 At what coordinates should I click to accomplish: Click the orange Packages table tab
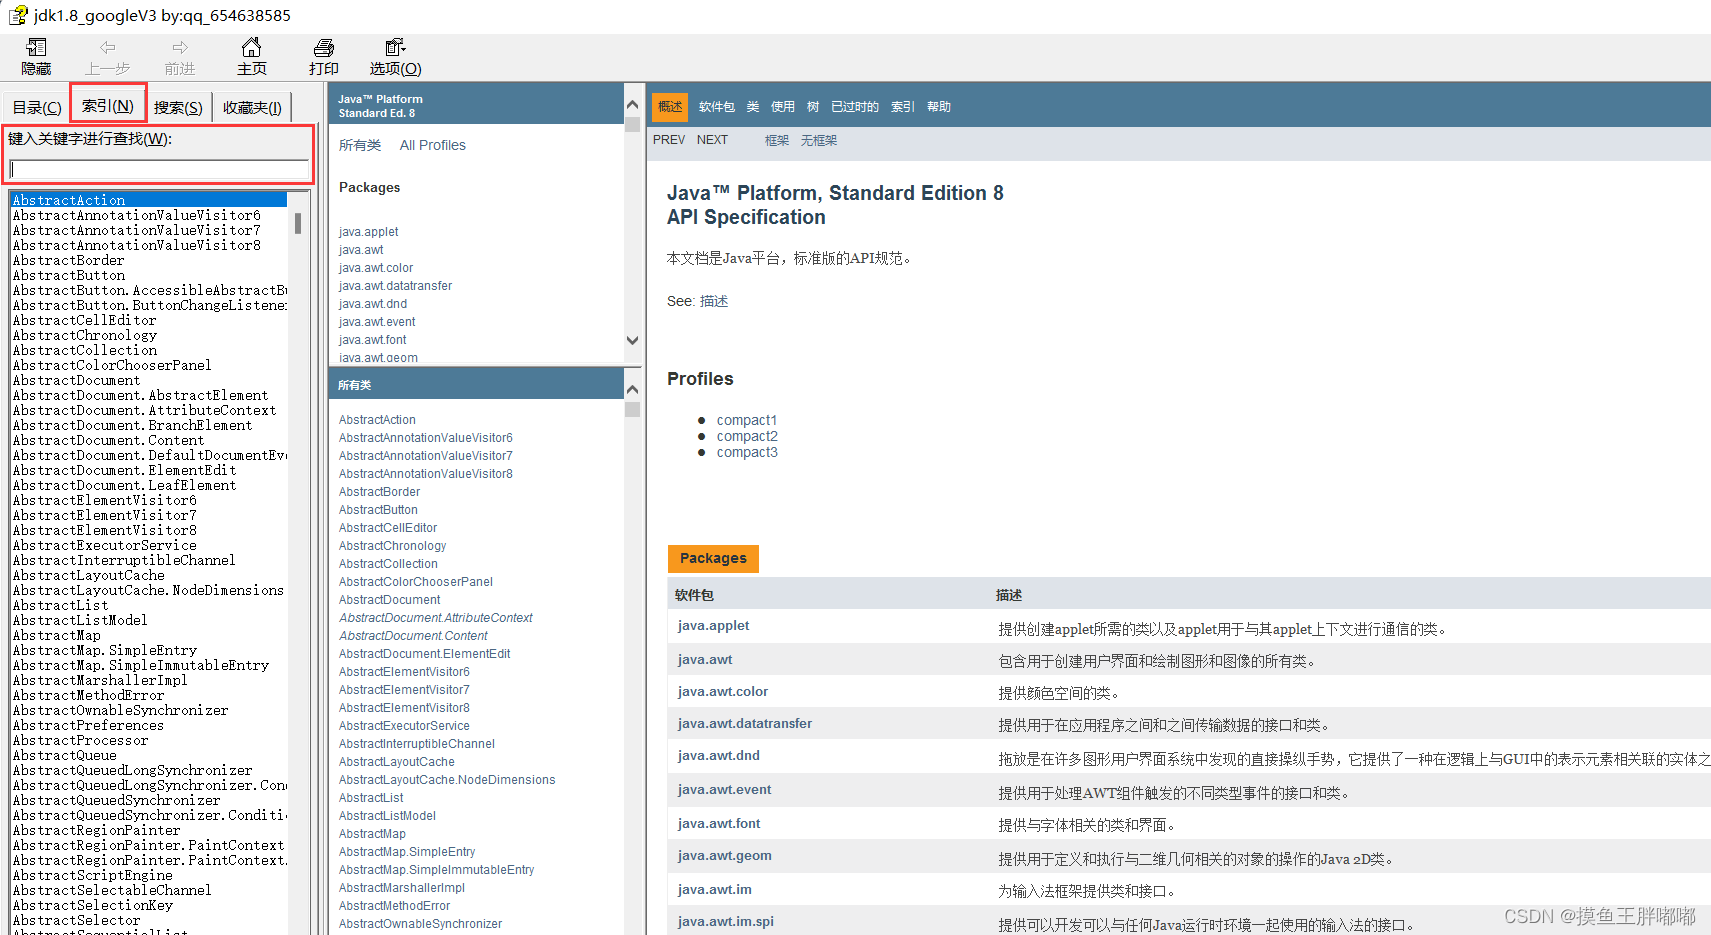(713, 558)
